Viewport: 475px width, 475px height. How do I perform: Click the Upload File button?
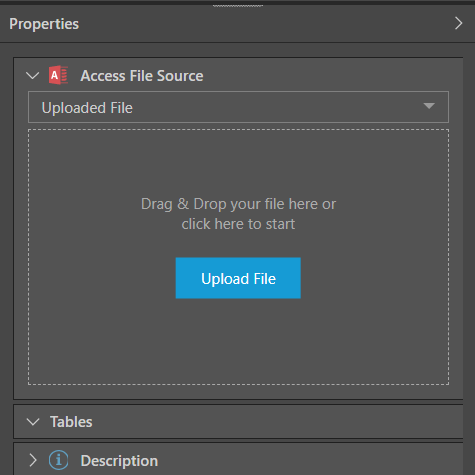(x=238, y=278)
